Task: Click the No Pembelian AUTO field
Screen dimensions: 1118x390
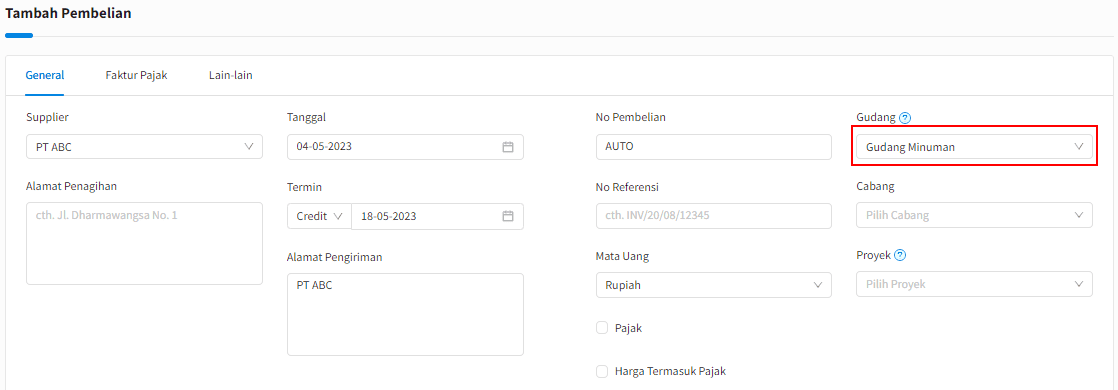Action: [x=714, y=147]
